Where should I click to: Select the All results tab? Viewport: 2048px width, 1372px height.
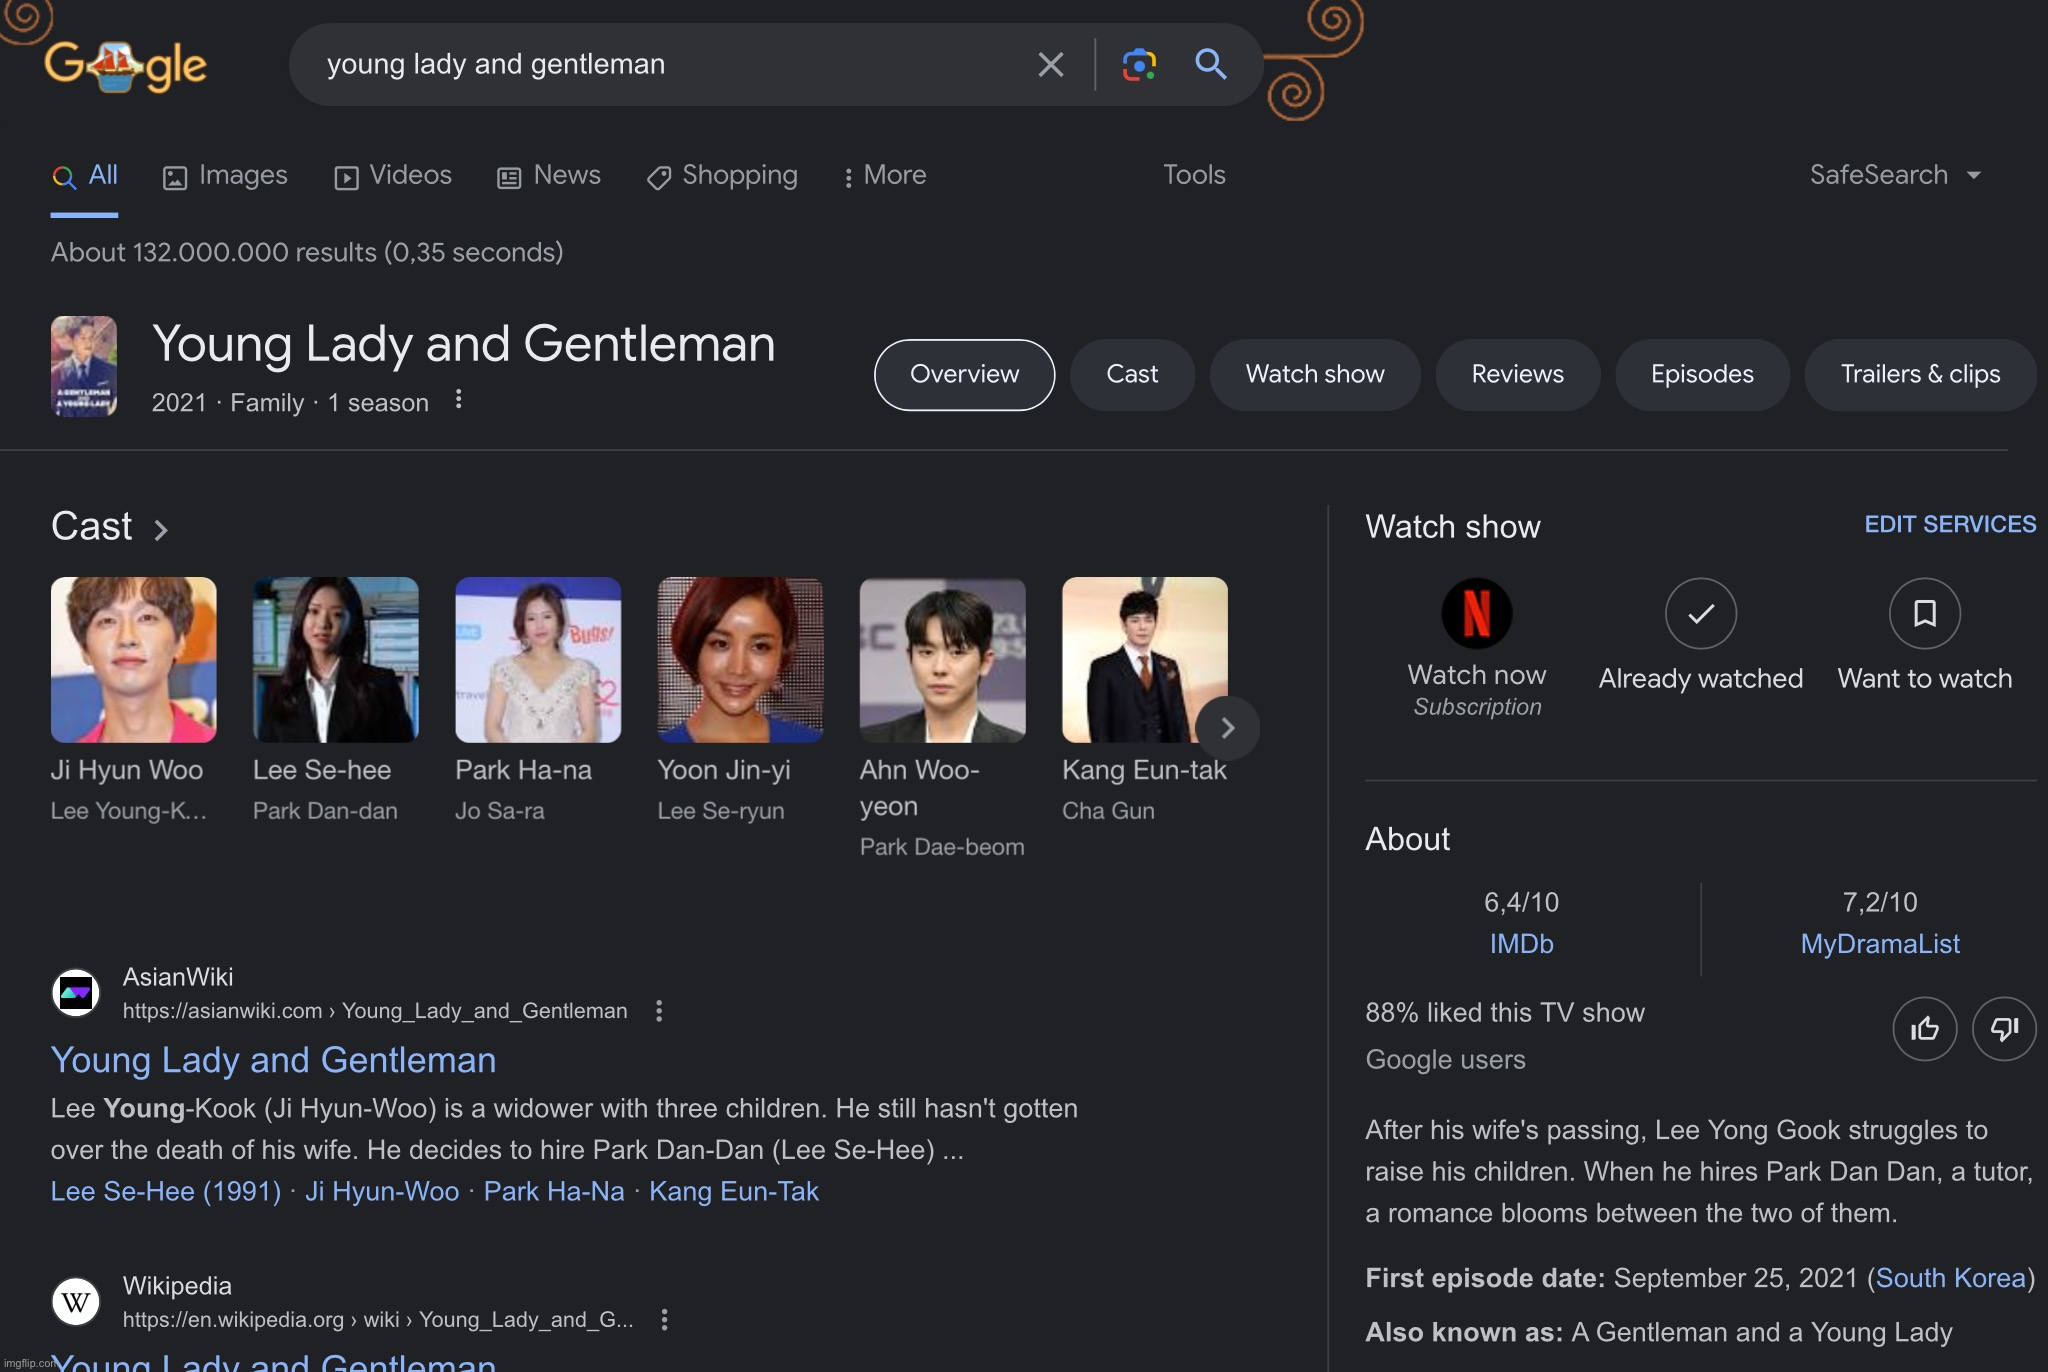(85, 176)
